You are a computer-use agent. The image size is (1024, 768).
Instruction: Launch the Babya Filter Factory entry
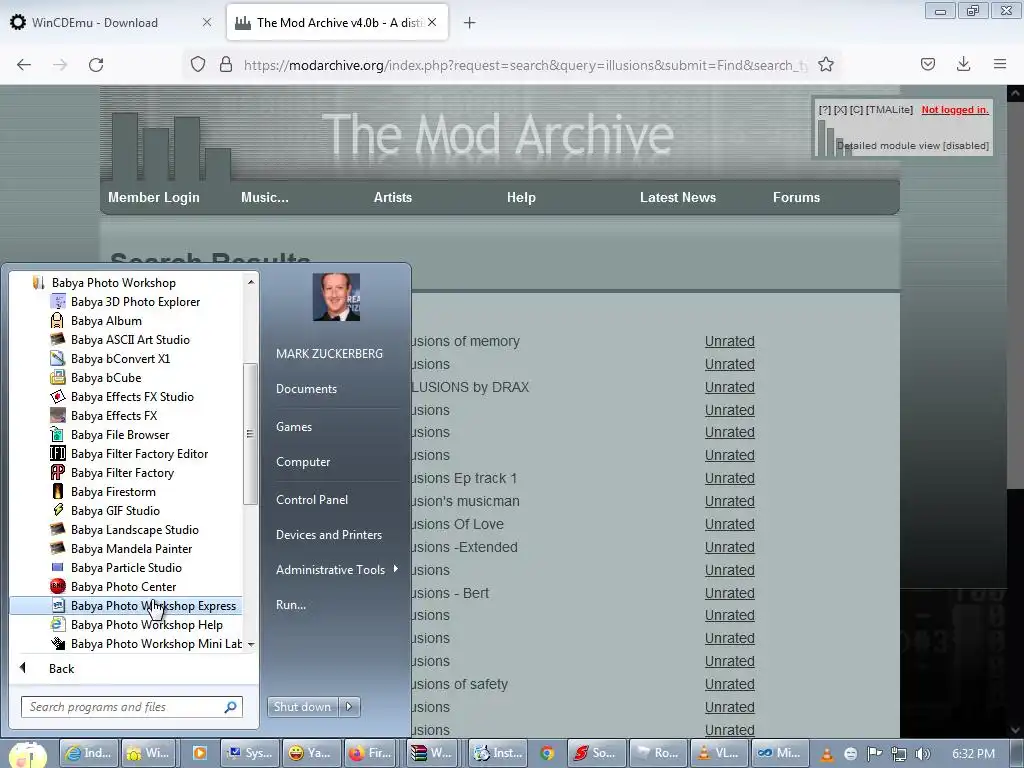[x=112, y=472]
